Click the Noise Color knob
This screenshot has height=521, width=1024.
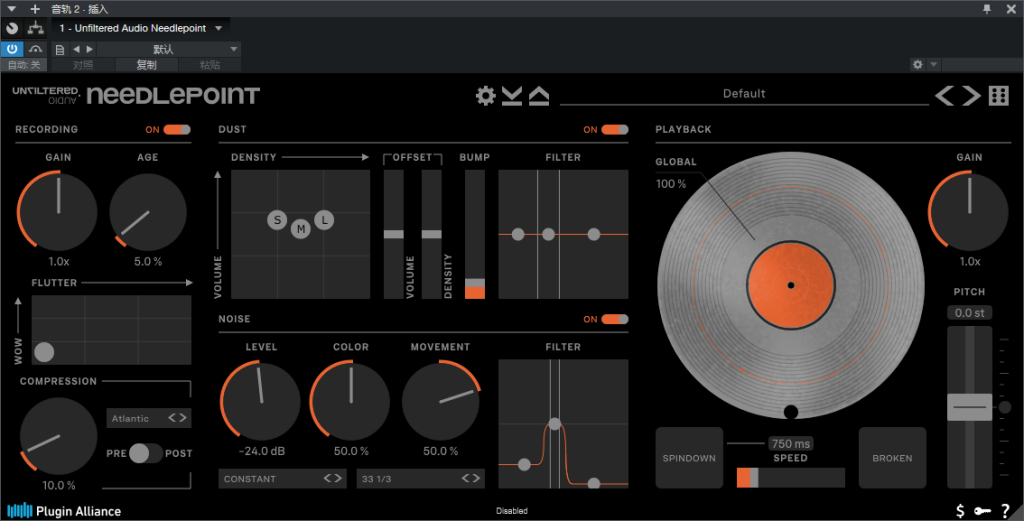pyautogui.click(x=351, y=401)
